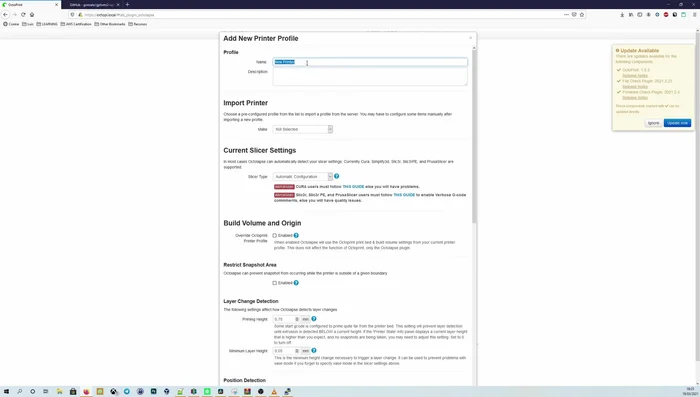Open the AWS Certification bookmarks folder
Image resolution: width=700 pixels, height=397 pixels.
76,24
